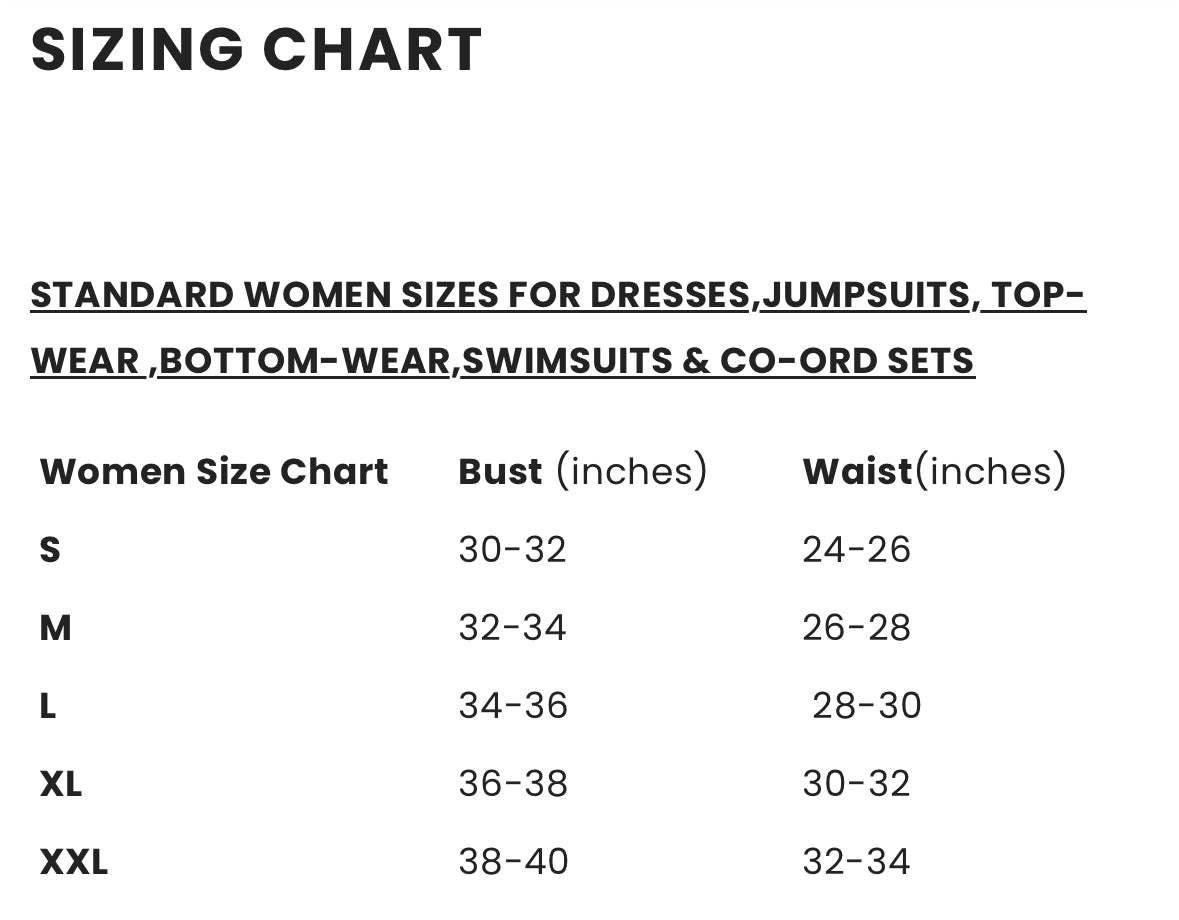The image size is (1179, 920).
Task: Click the Women Size Chart column header
Action: point(214,471)
